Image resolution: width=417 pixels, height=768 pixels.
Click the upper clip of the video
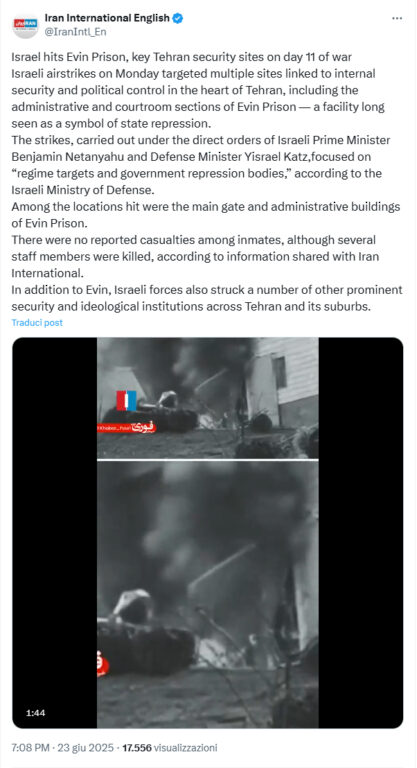tap(207, 398)
